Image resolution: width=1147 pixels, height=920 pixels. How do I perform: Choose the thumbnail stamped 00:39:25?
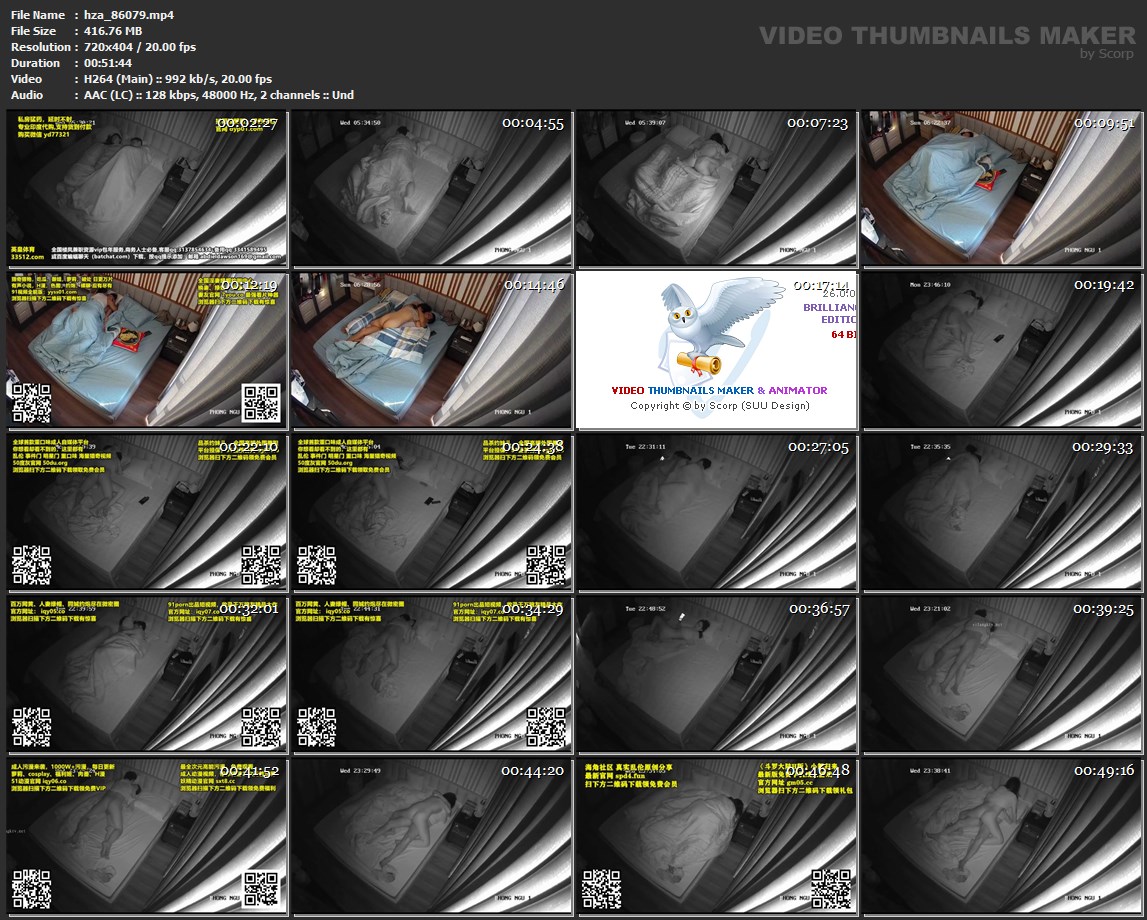point(1002,674)
